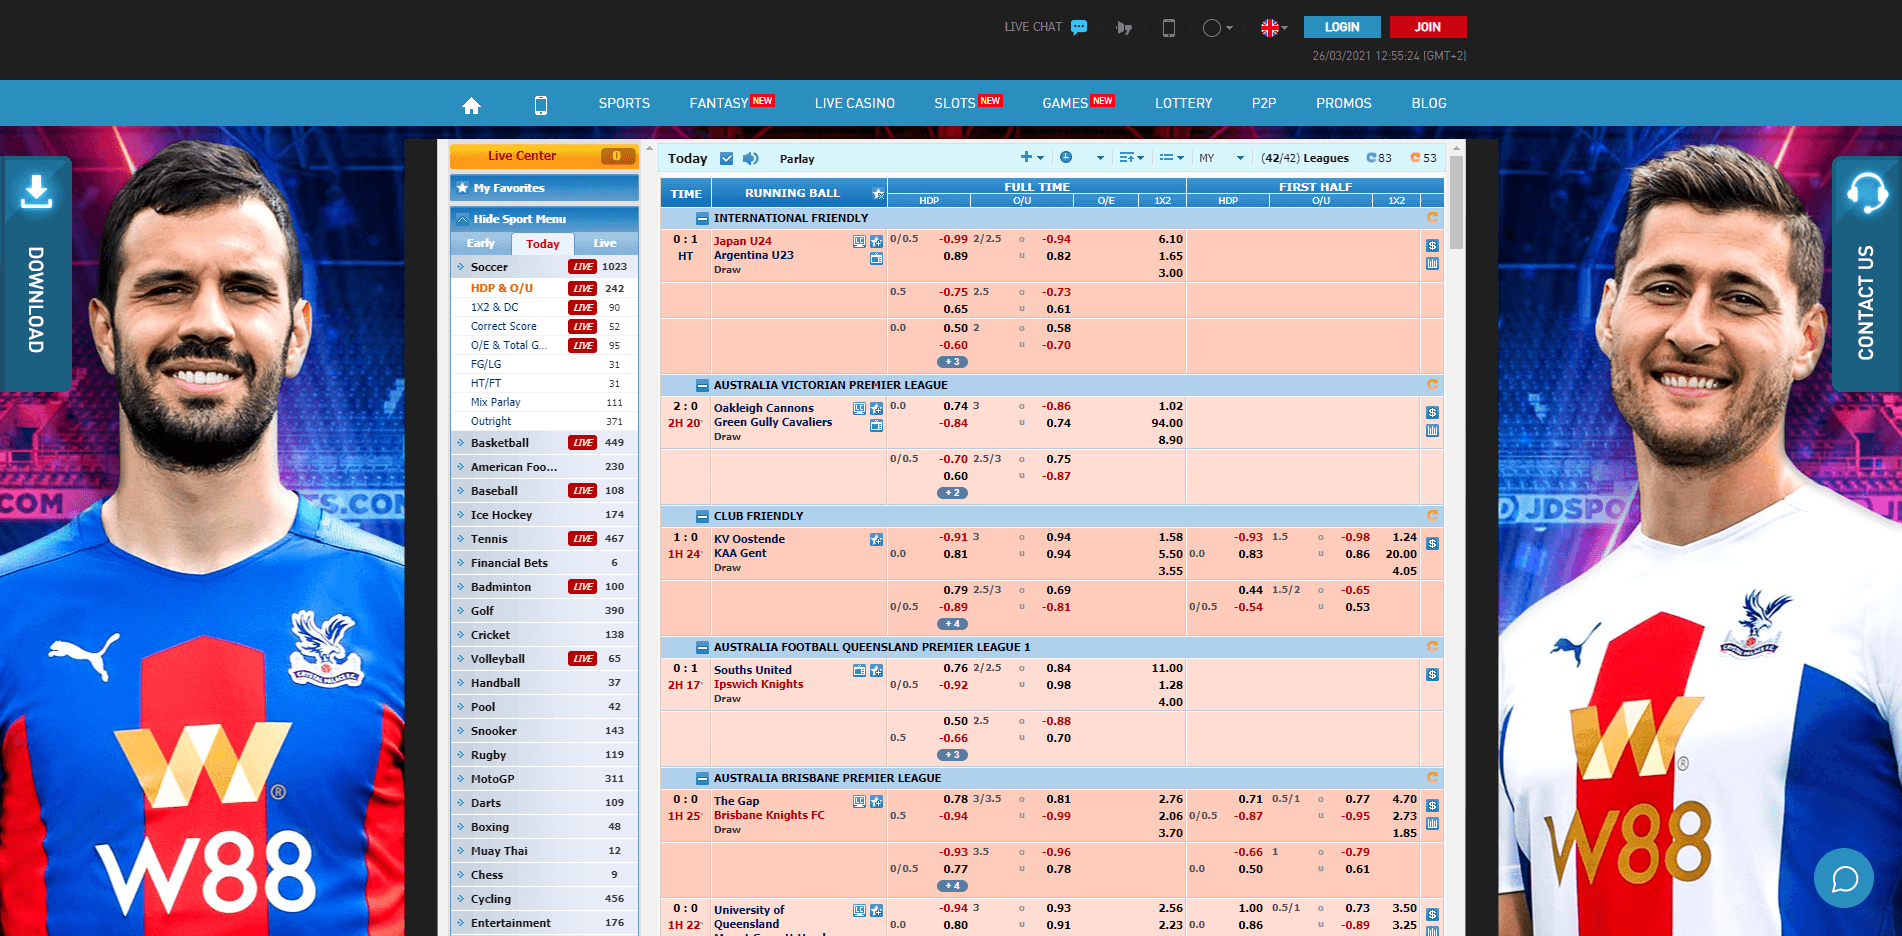Image resolution: width=1902 pixels, height=936 pixels.
Task: Switch to the Early tab
Action: (481, 243)
